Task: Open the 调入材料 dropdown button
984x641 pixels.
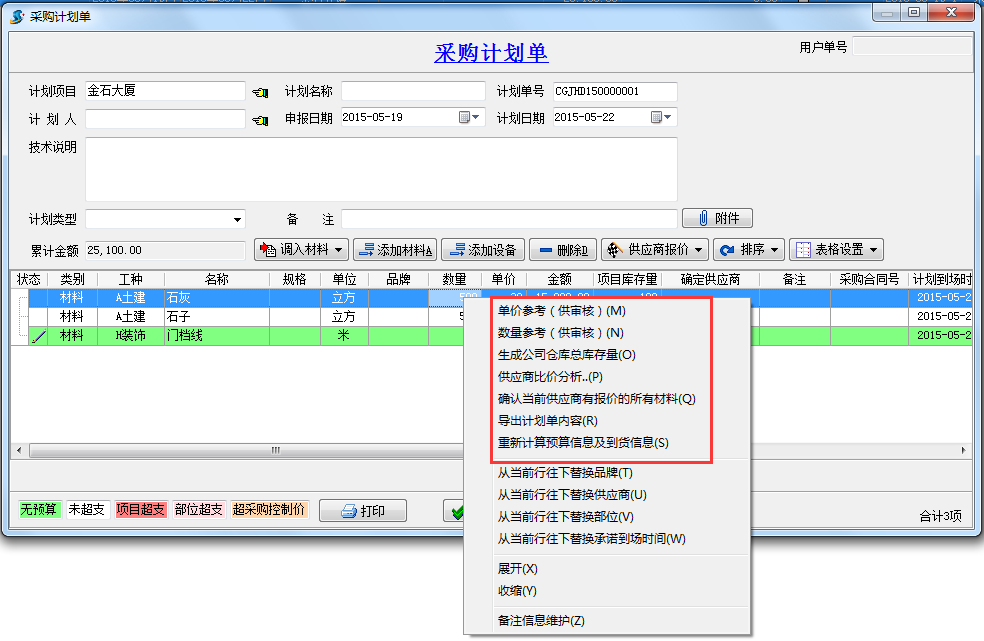Action: 302,249
